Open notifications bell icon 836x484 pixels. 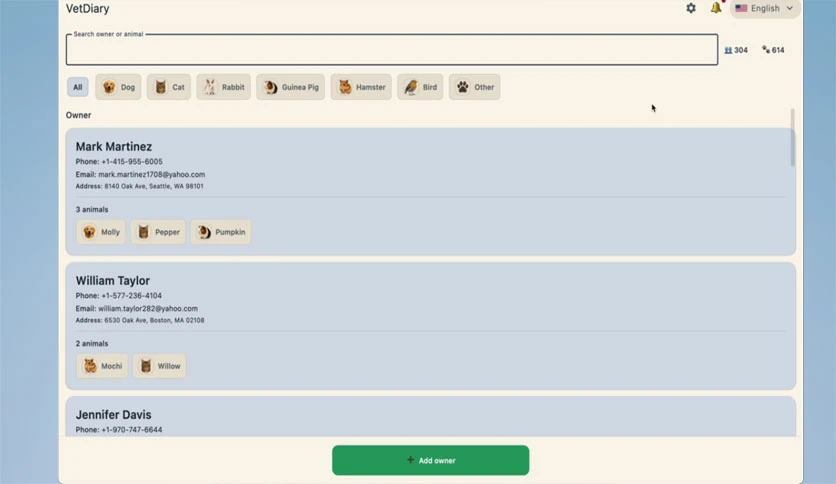[716, 7]
